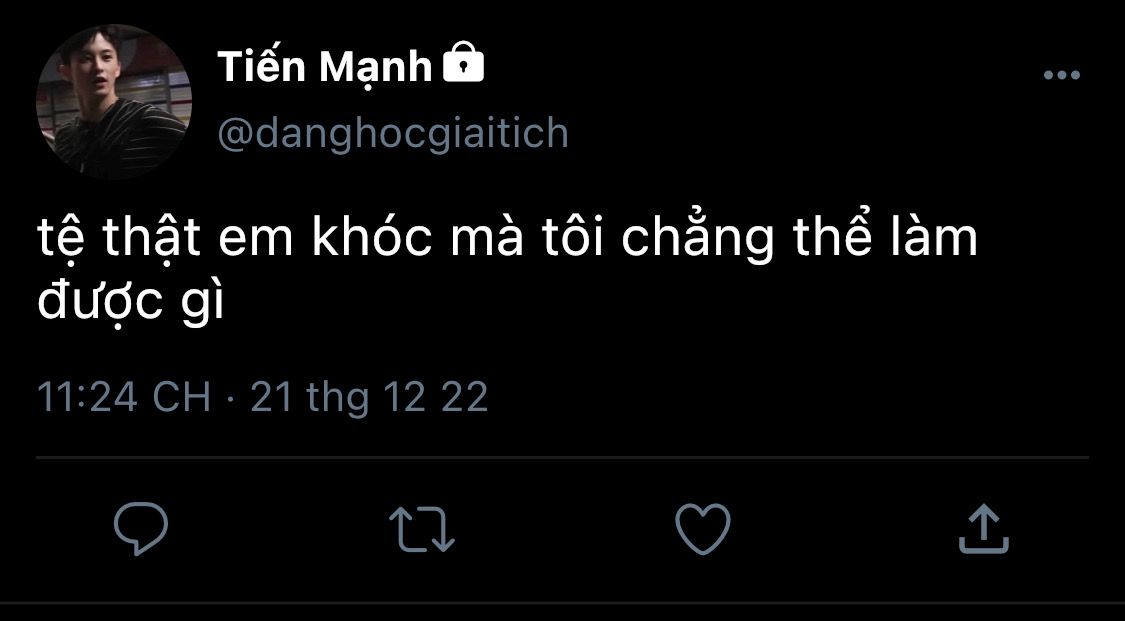The image size is (1125, 621).
Task: Share the tweet via the upload arrow icon
Action: [x=984, y=528]
